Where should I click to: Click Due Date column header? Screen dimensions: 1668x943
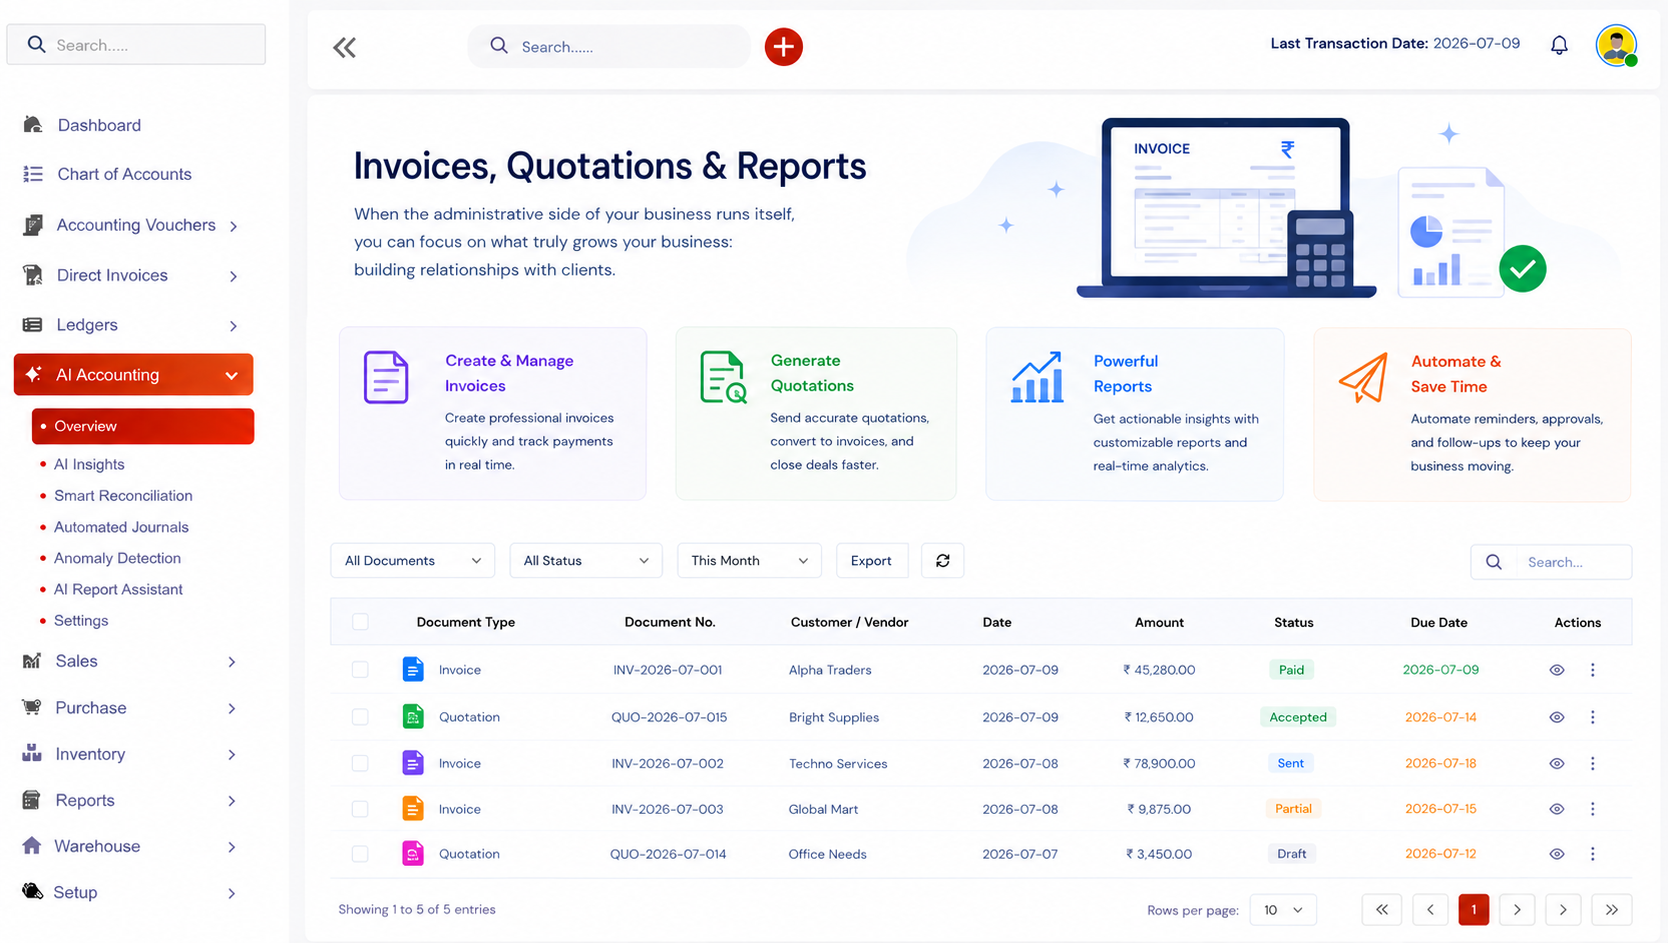tap(1439, 622)
